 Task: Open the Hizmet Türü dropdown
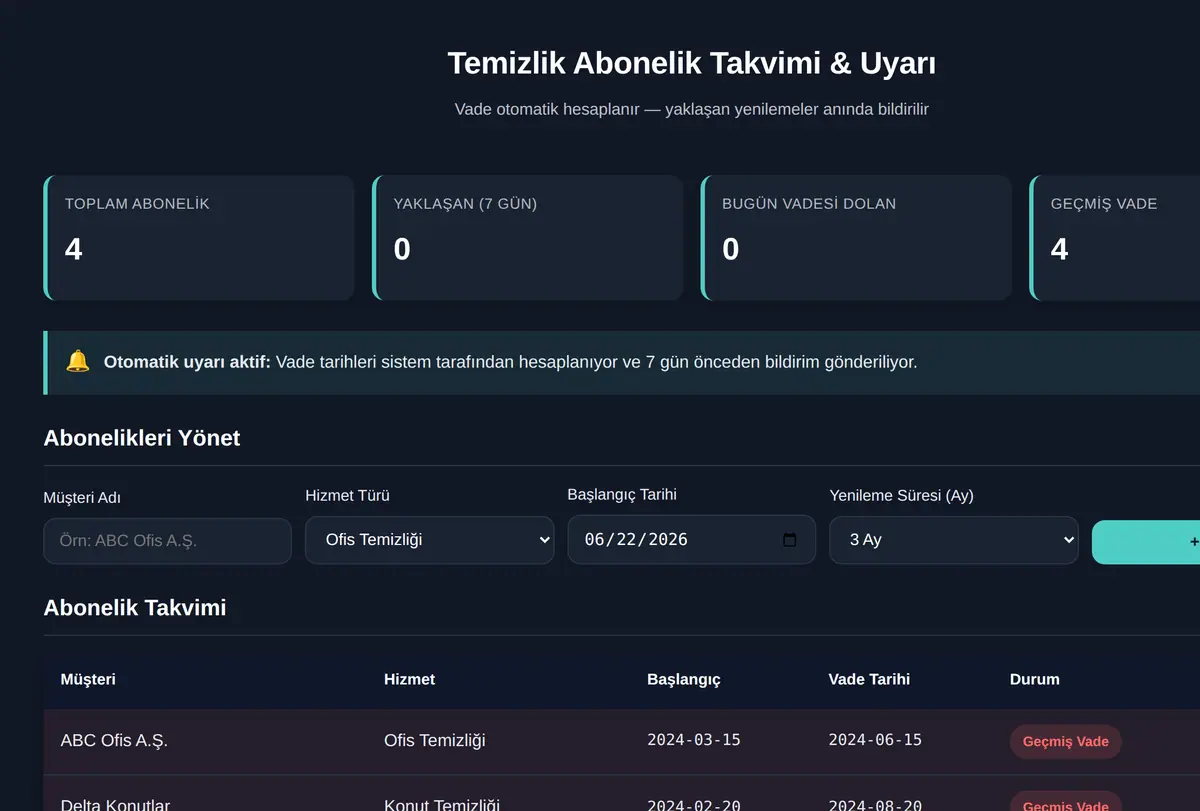coord(430,540)
